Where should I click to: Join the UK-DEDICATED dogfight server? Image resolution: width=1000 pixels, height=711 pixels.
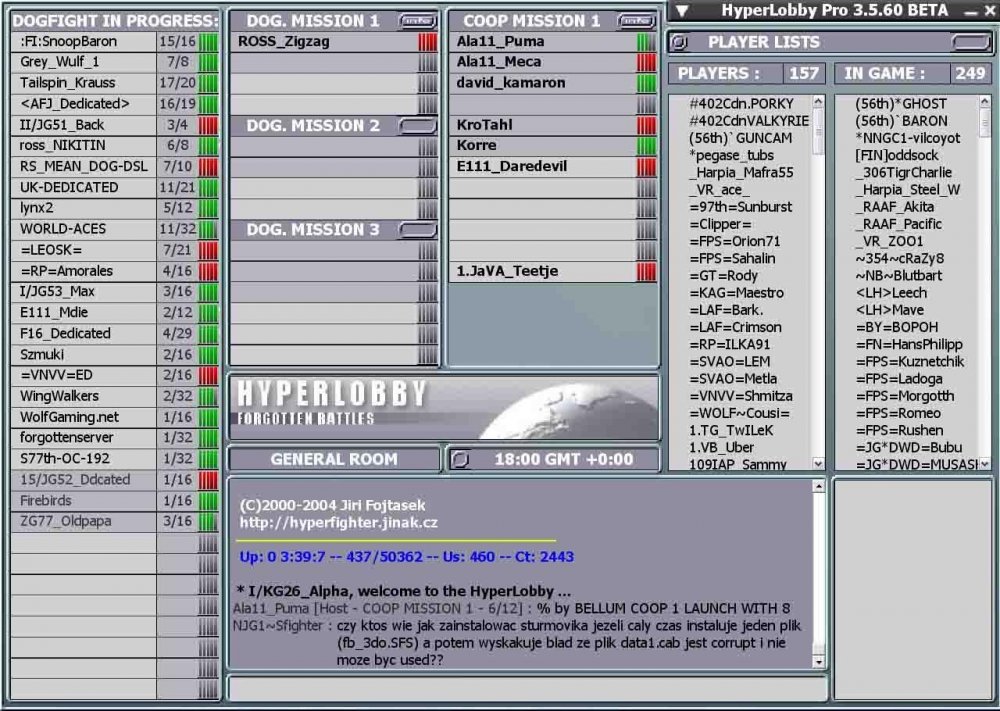(69, 187)
